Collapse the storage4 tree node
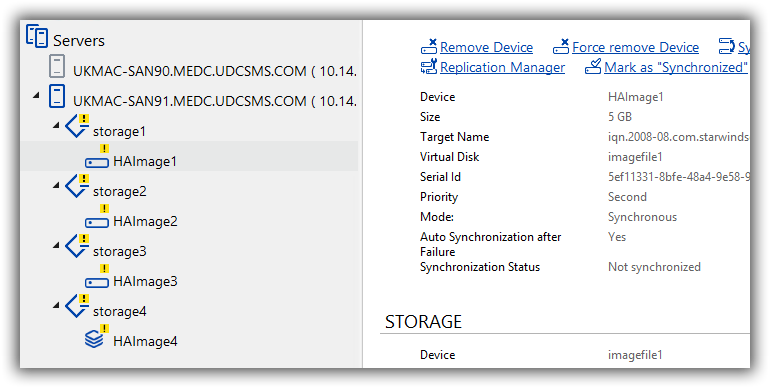770x388 pixels. (56, 305)
